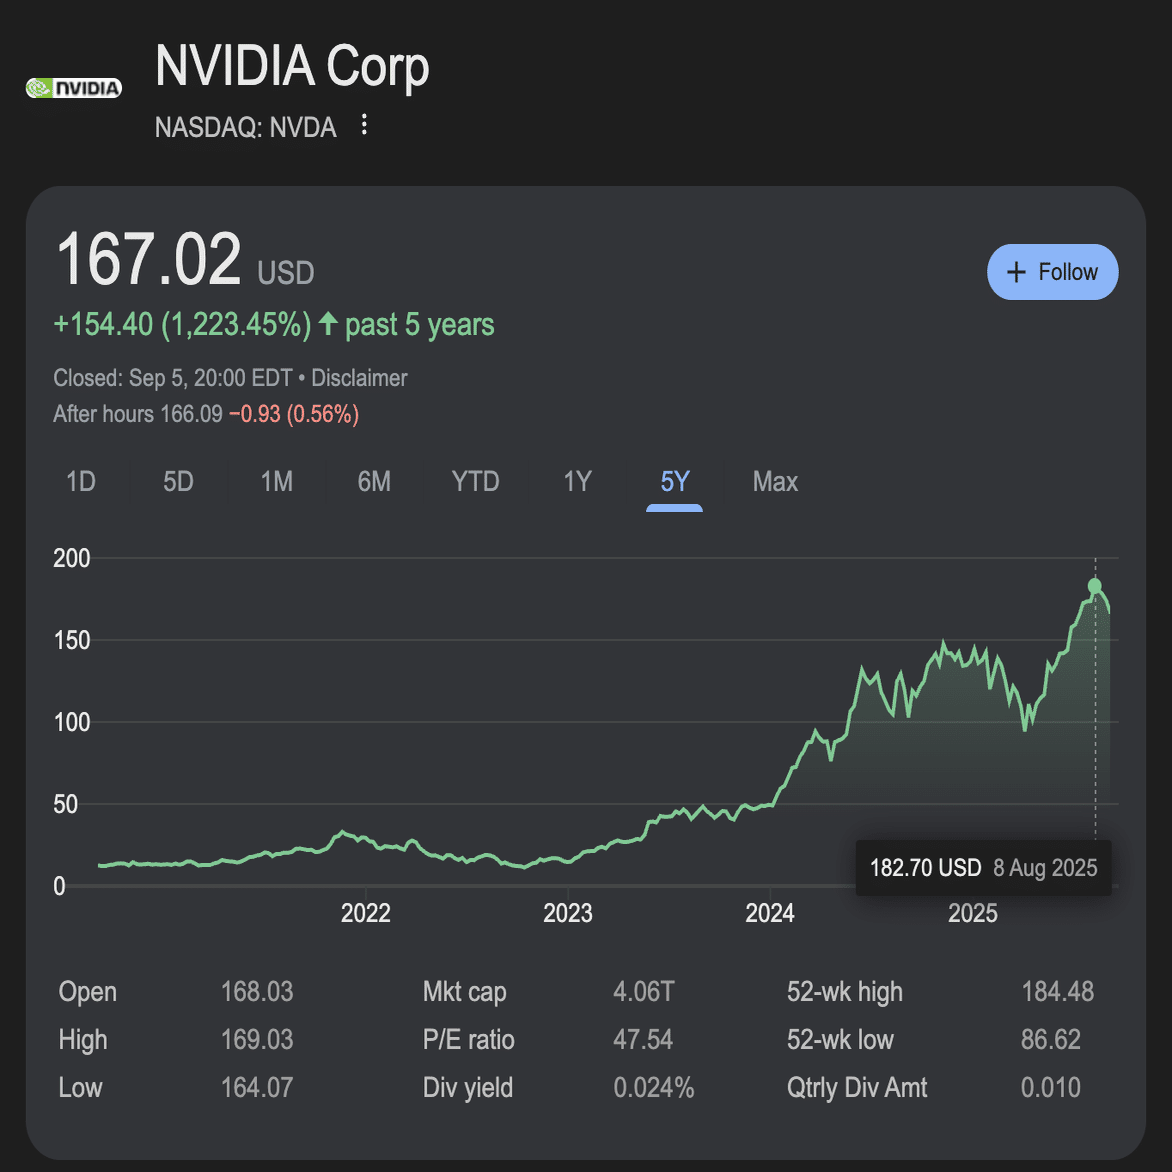Switch to the 1D time range tab
The image size is (1172, 1172).
click(x=81, y=482)
